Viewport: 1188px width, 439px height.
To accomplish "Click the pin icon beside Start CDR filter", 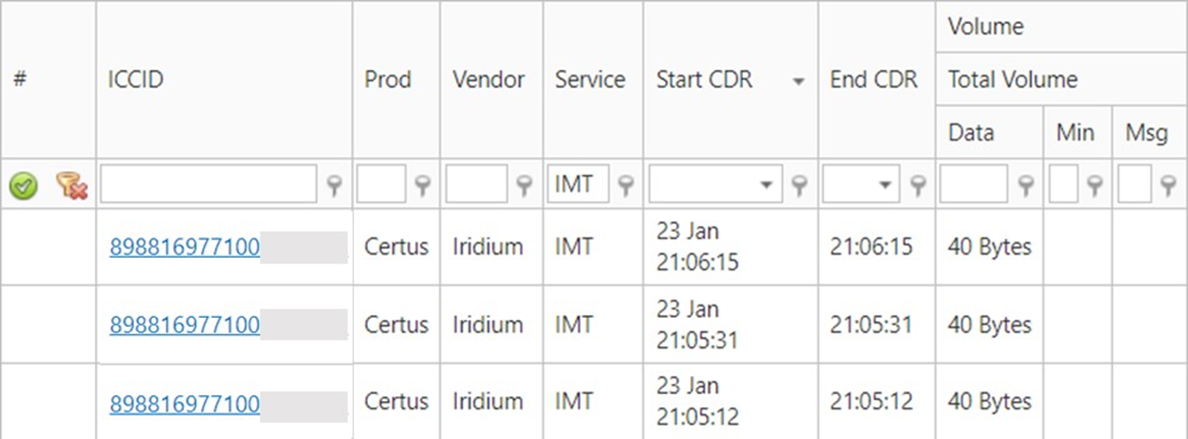I will (x=799, y=184).
